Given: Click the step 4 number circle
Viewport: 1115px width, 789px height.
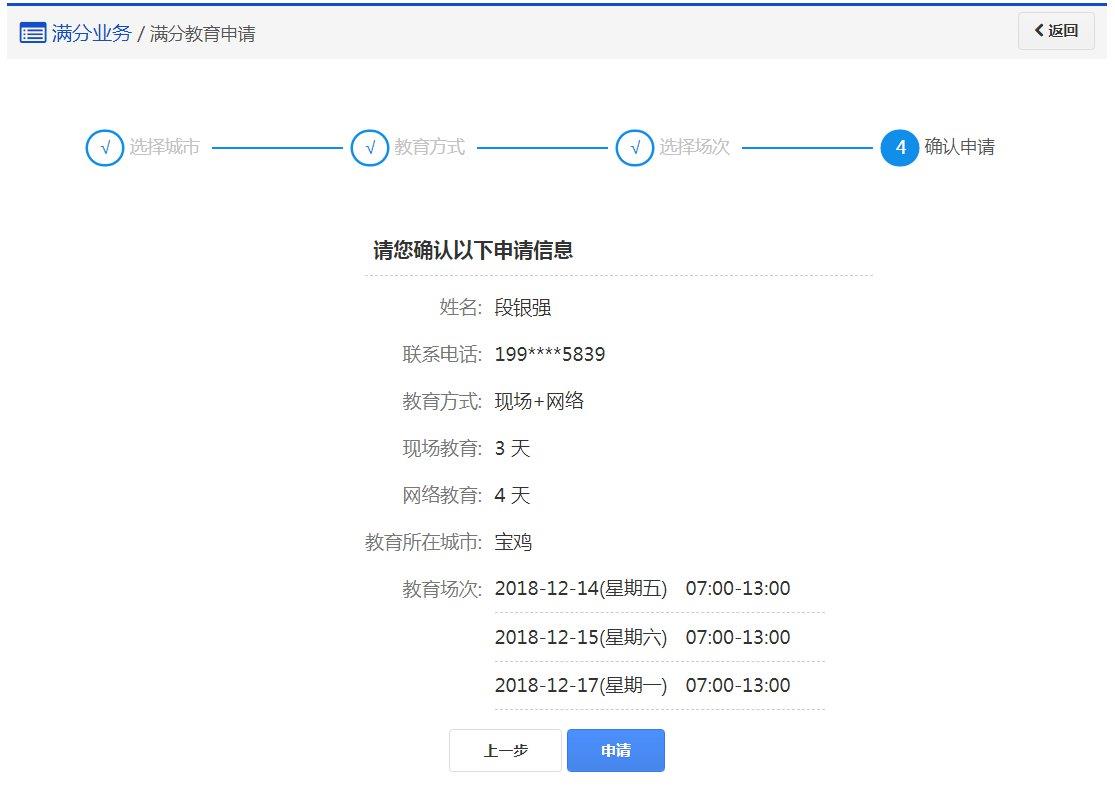Looking at the screenshot, I should tap(900, 148).
